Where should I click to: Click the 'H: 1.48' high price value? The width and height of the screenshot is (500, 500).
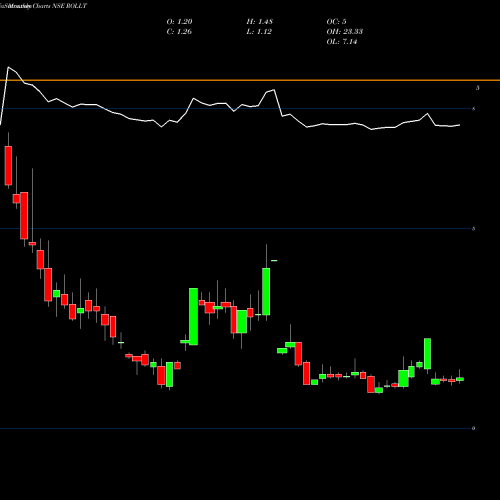click(260, 22)
